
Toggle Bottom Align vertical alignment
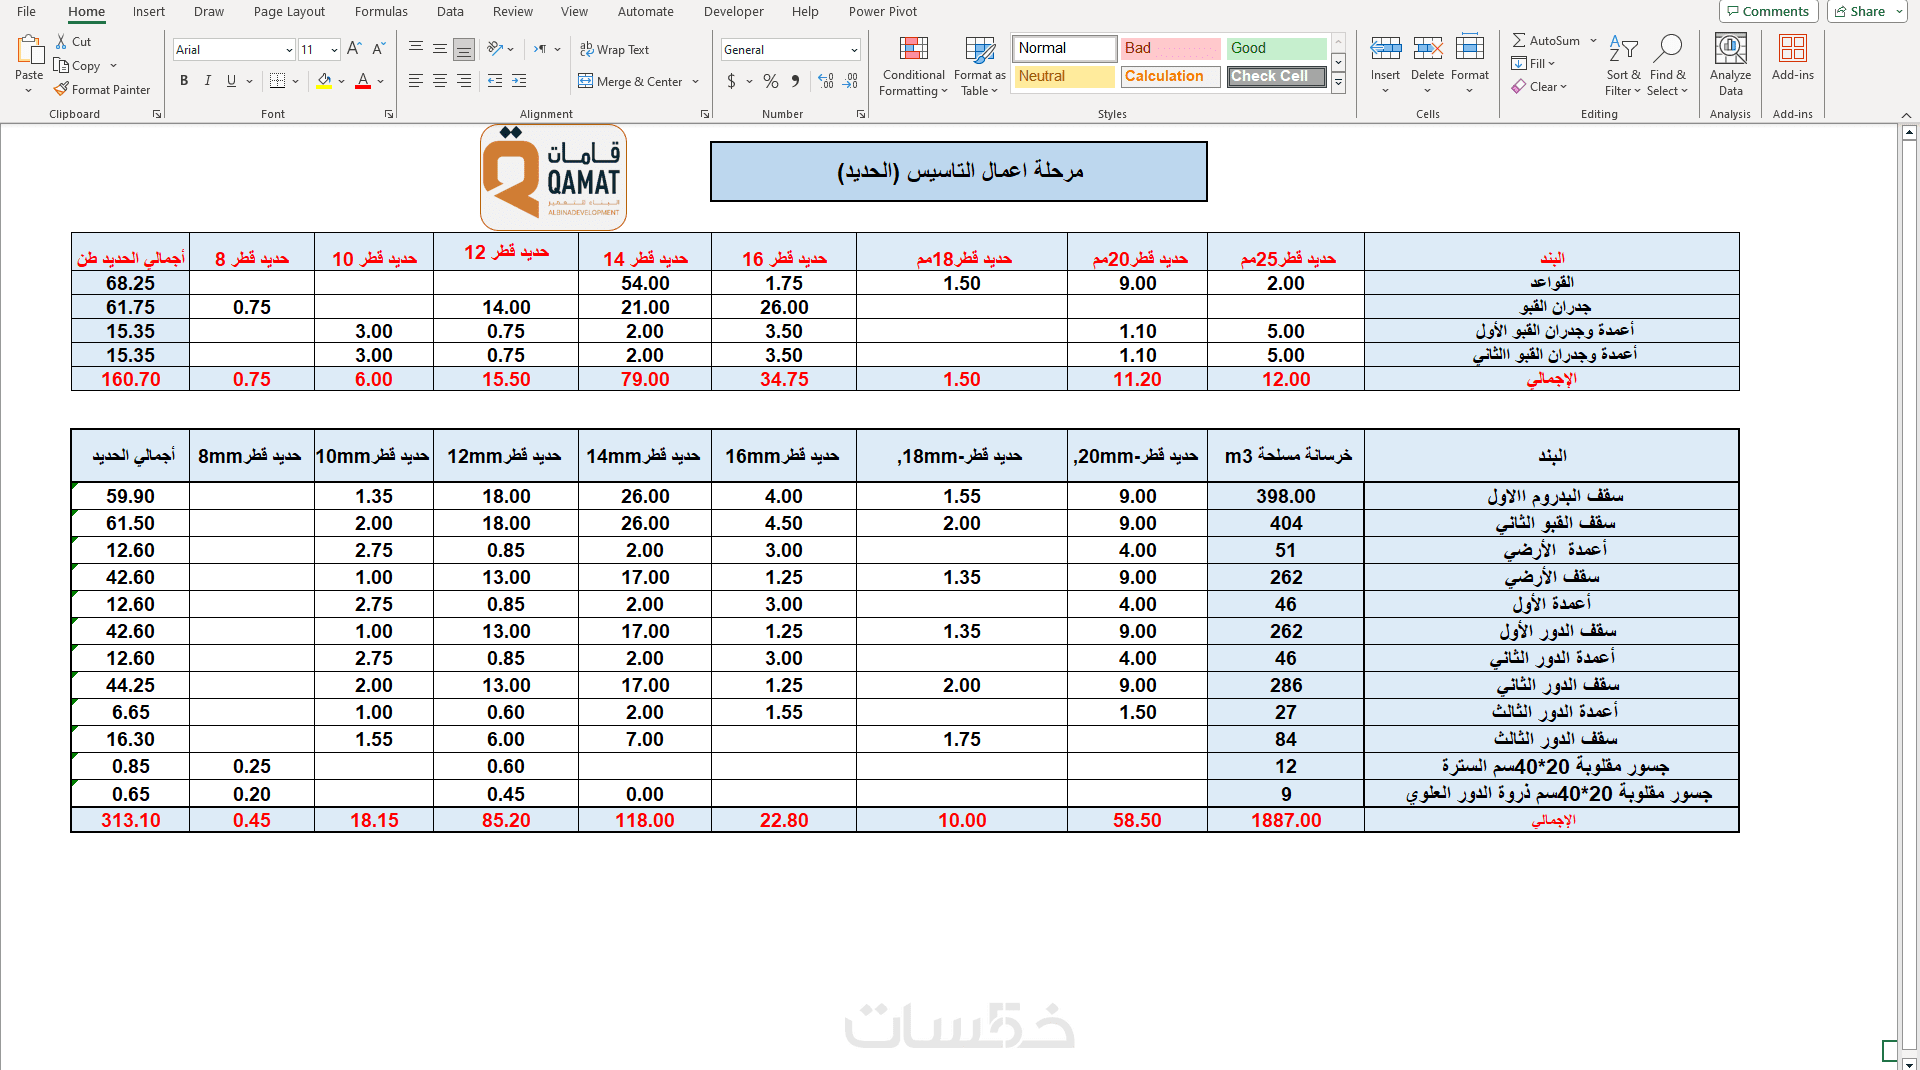464,49
